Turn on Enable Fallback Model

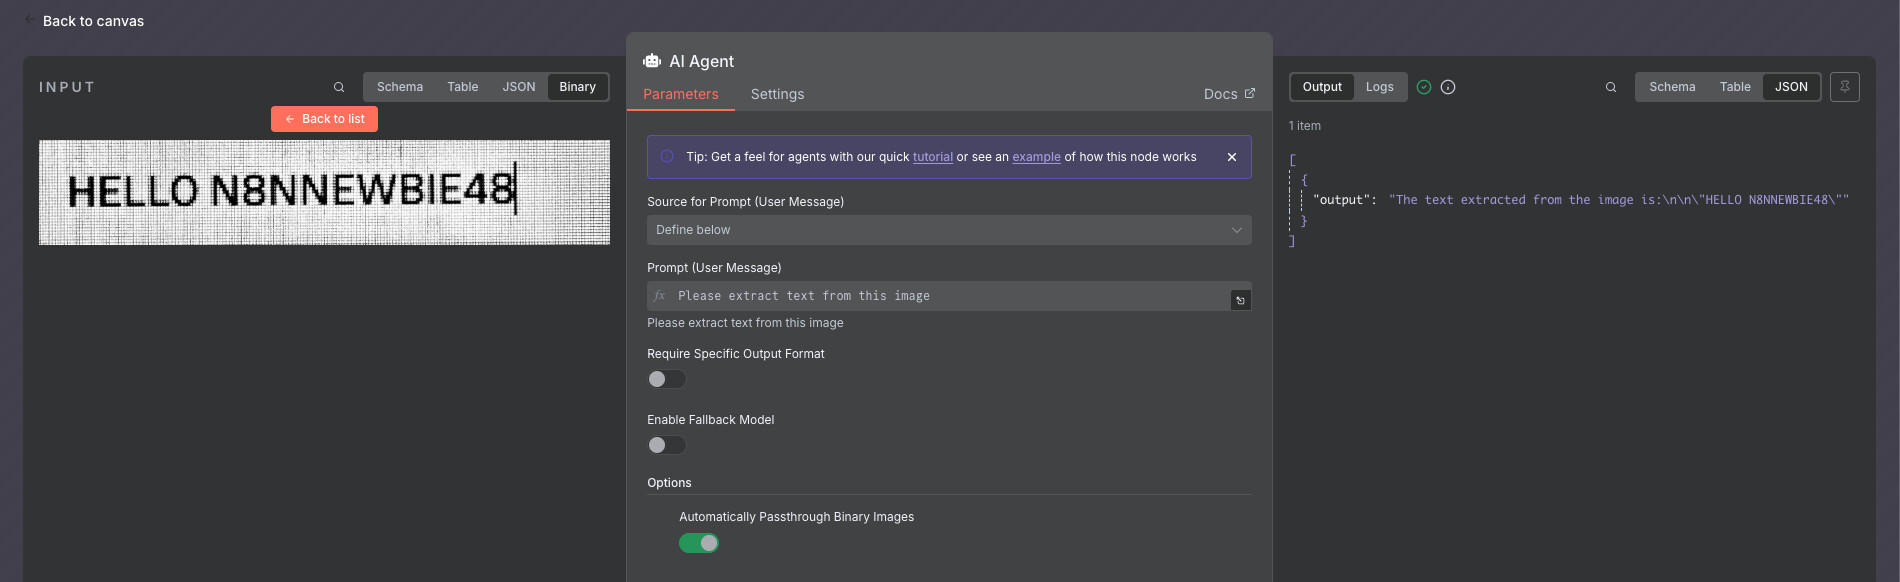[667, 445]
